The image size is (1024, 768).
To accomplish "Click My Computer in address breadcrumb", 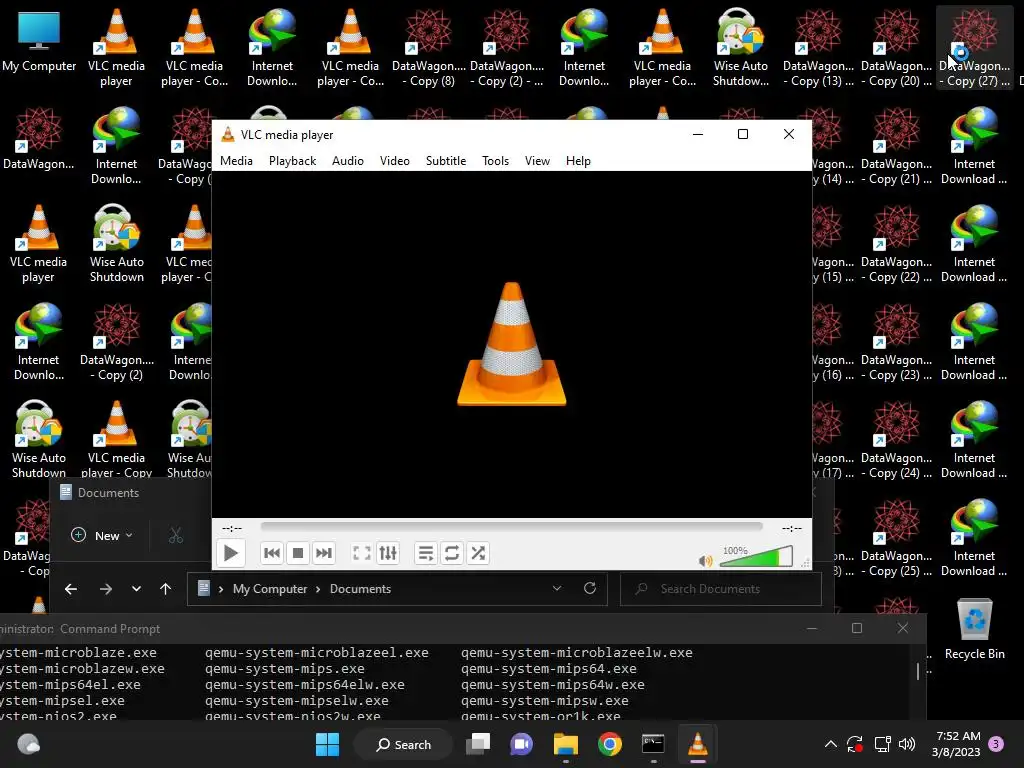I will (x=270, y=589).
